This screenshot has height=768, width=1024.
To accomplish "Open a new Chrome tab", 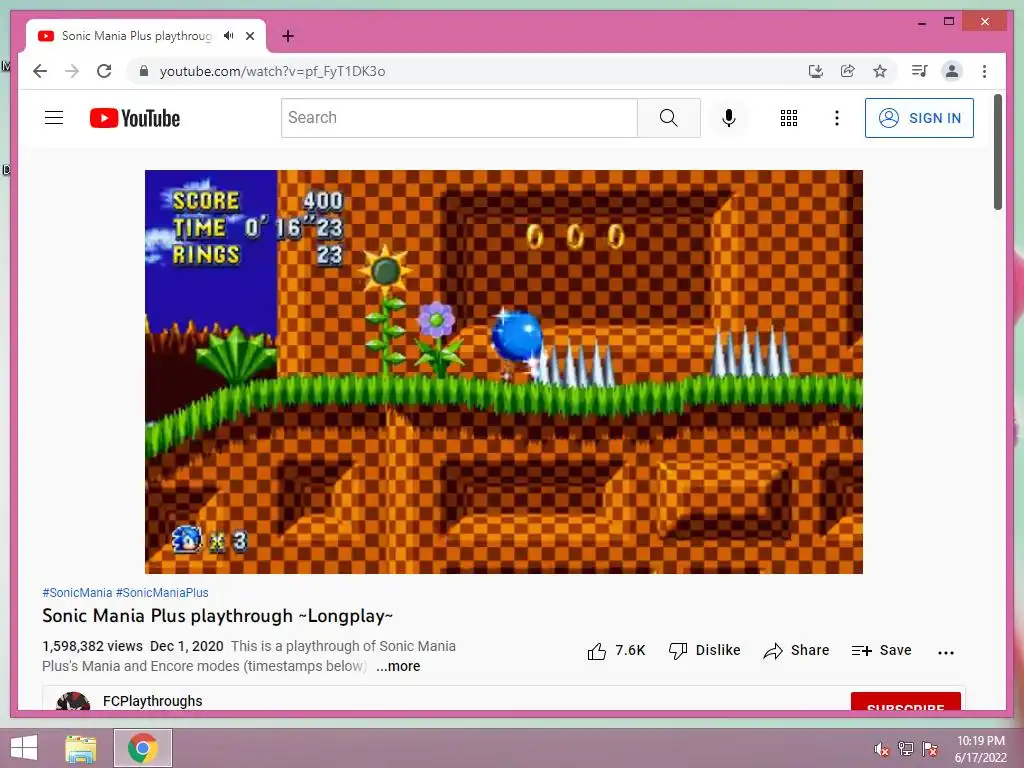I will pyautogui.click(x=288, y=36).
